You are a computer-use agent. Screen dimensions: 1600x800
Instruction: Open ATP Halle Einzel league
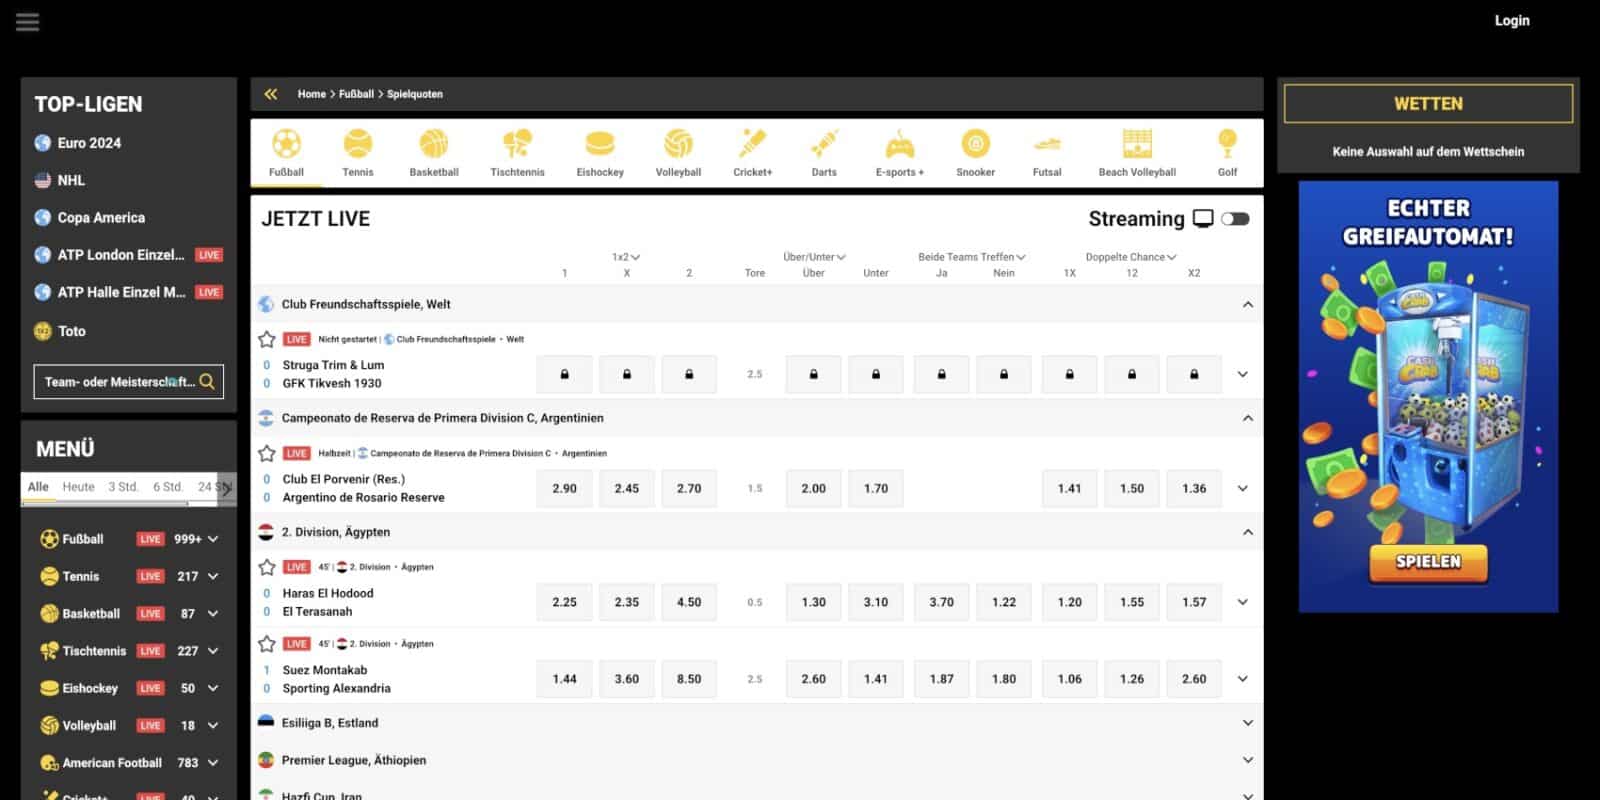(121, 292)
